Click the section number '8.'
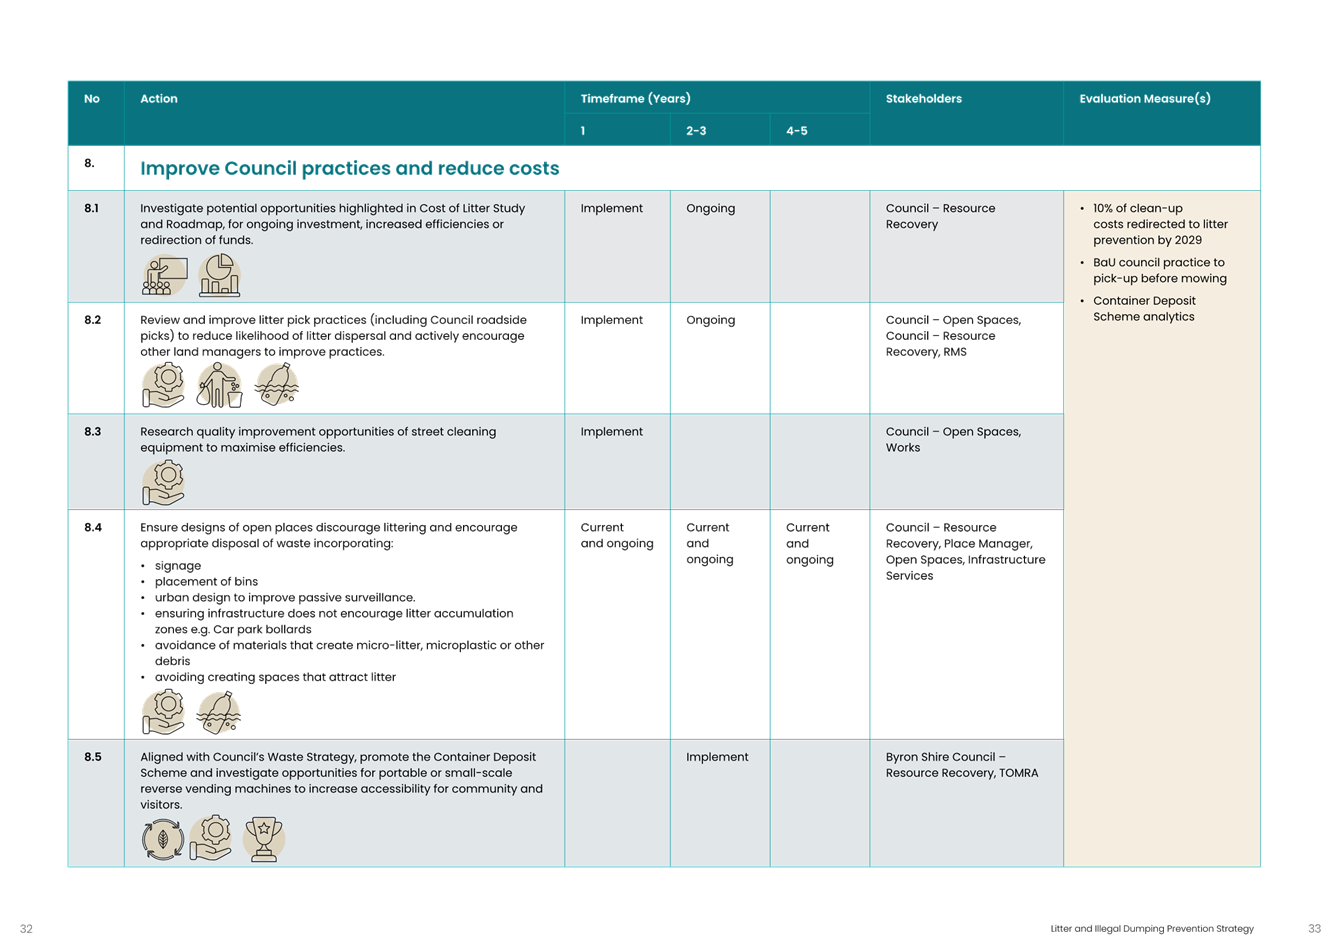This screenshot has width=1340, height=947. coord(89,163)
